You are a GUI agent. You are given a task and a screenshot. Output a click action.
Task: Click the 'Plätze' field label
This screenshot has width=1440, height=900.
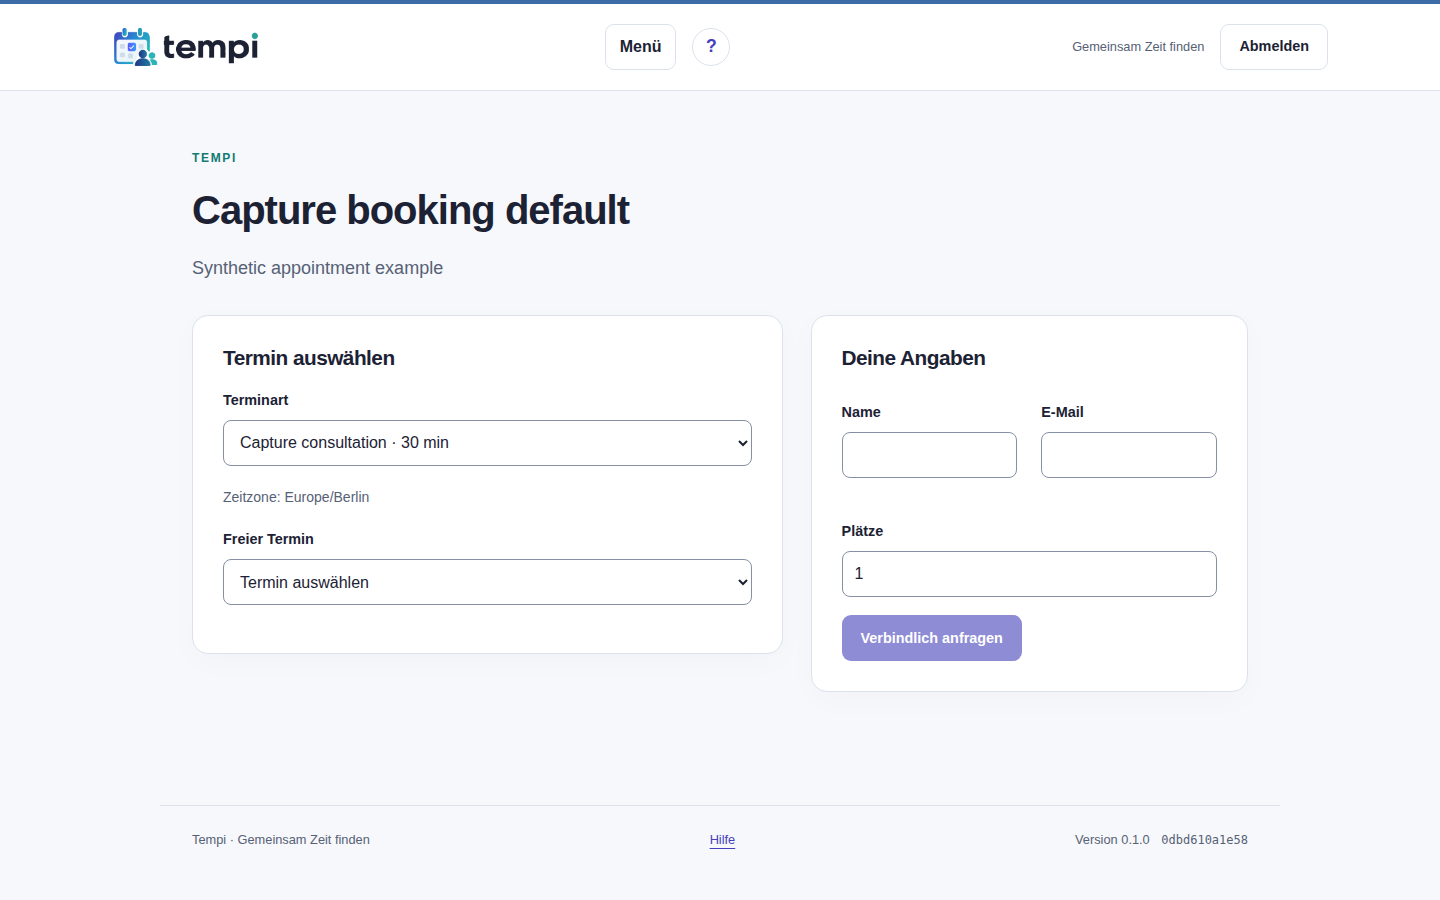click(x=862, y=531)
